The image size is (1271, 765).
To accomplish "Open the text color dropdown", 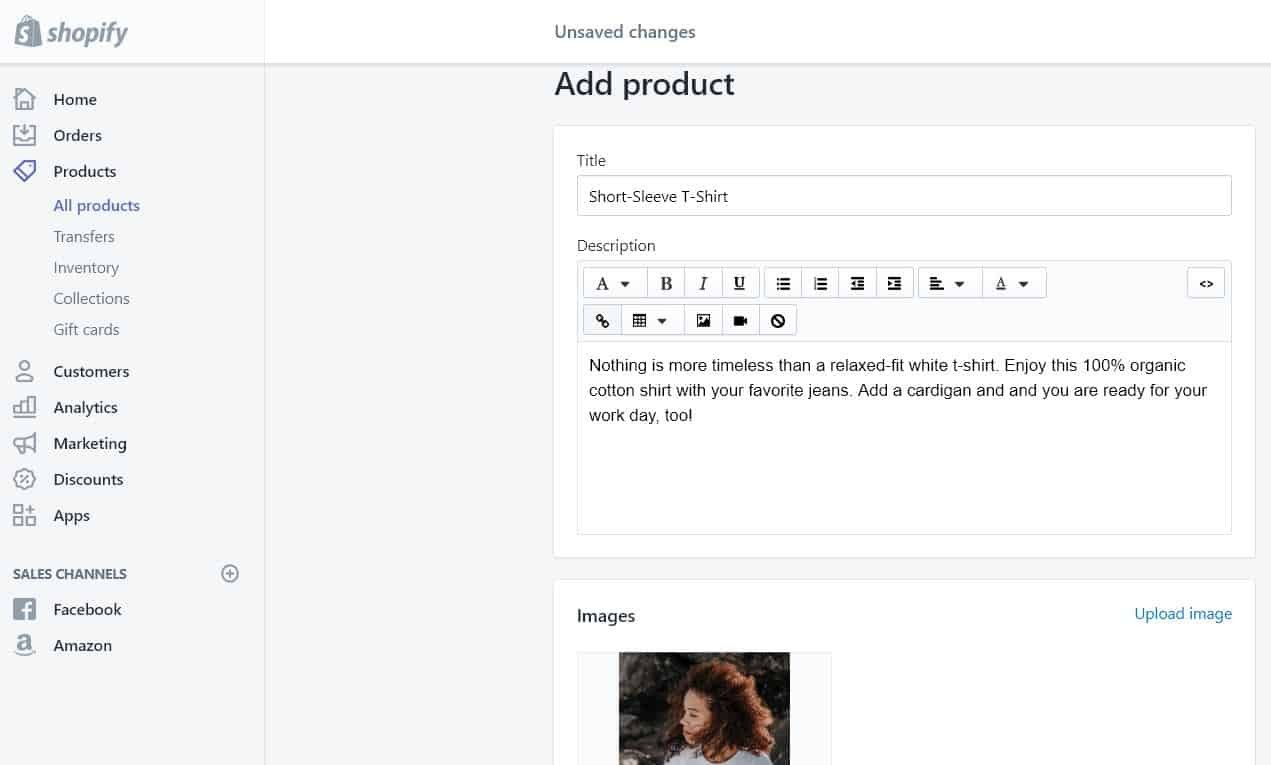I will click(x=1014, y=283).
